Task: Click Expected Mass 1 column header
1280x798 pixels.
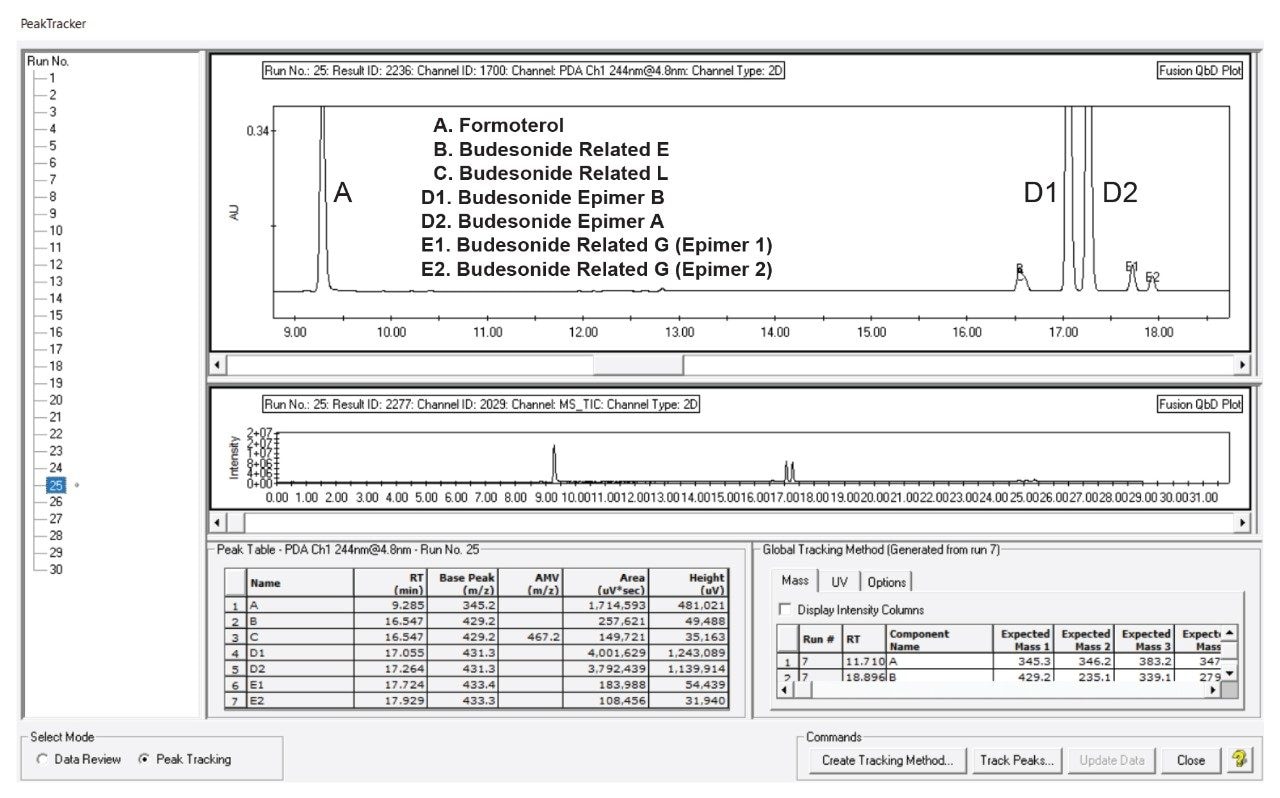Action: coord(1023,639)
